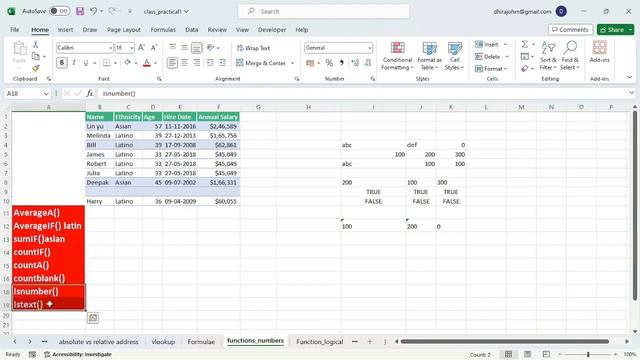640x360 pixels.
Task: Collapse the ribbon with chevron
Action: [x=629, y=77]
